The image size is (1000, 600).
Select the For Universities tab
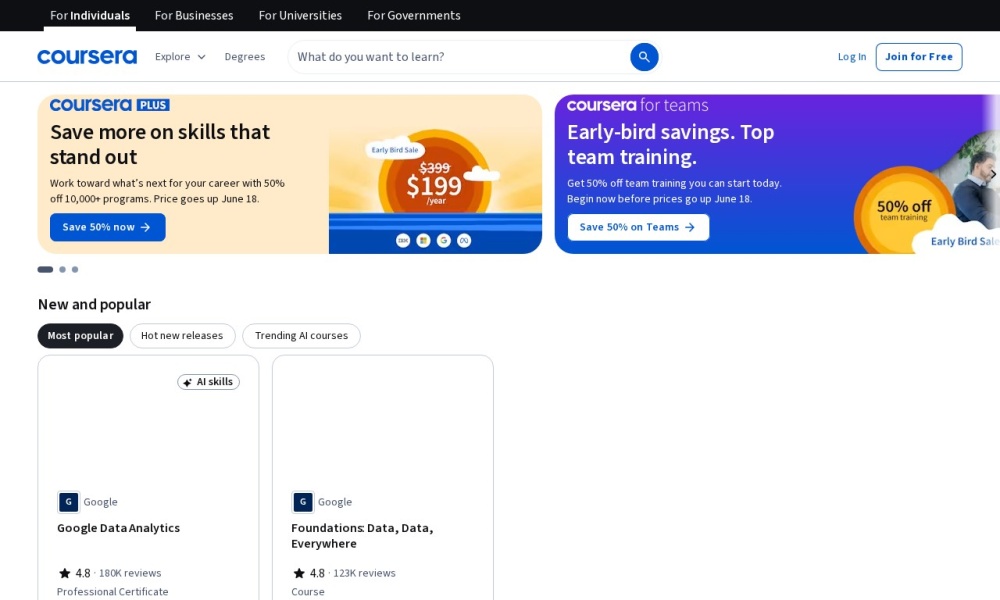click(300, 15)
